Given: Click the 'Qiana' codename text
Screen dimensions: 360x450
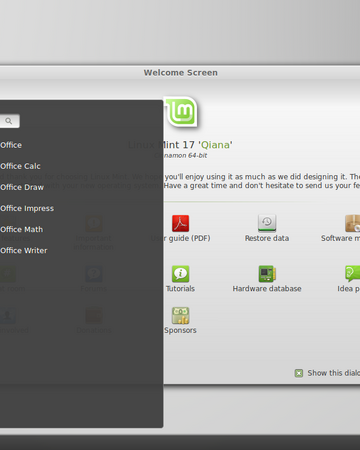Looking at the screenshot, I should [215, 145].
